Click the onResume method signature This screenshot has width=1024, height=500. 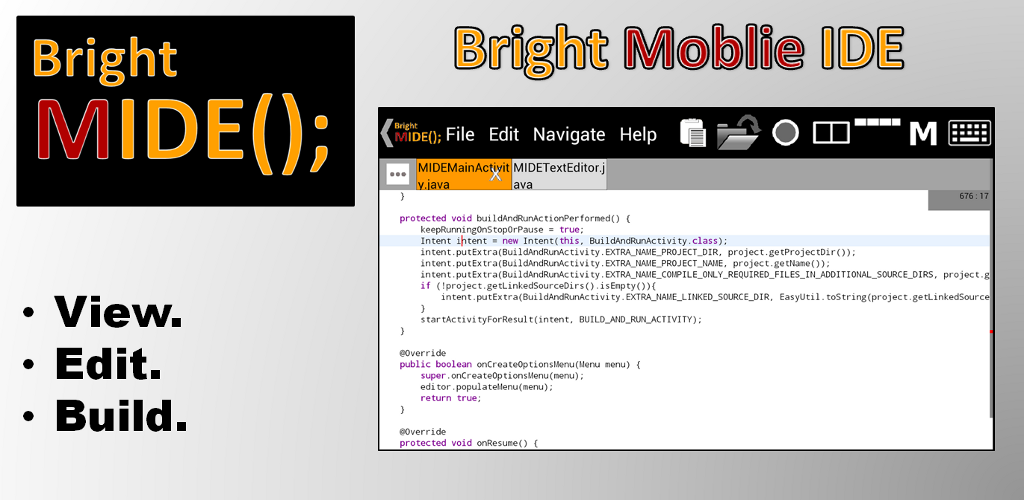click(468, 443)
